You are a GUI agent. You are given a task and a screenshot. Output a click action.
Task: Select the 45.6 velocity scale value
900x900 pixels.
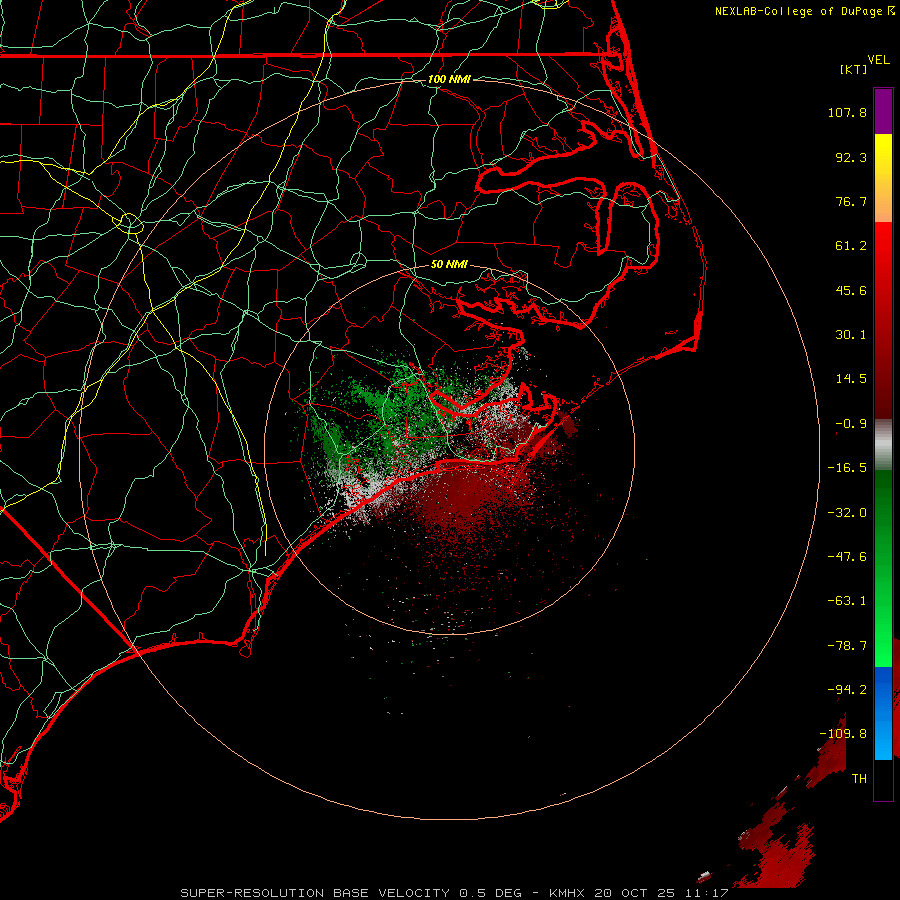coord(851,290)
